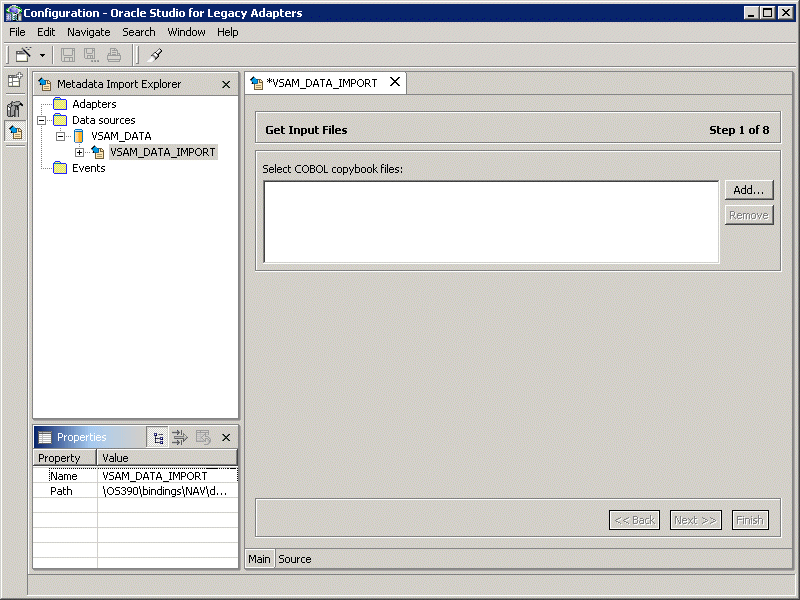Image resolution: width=800 pixels, height=600 pixels.
Task: Minimize the Oracle Studio window
Action: [751, 13]
